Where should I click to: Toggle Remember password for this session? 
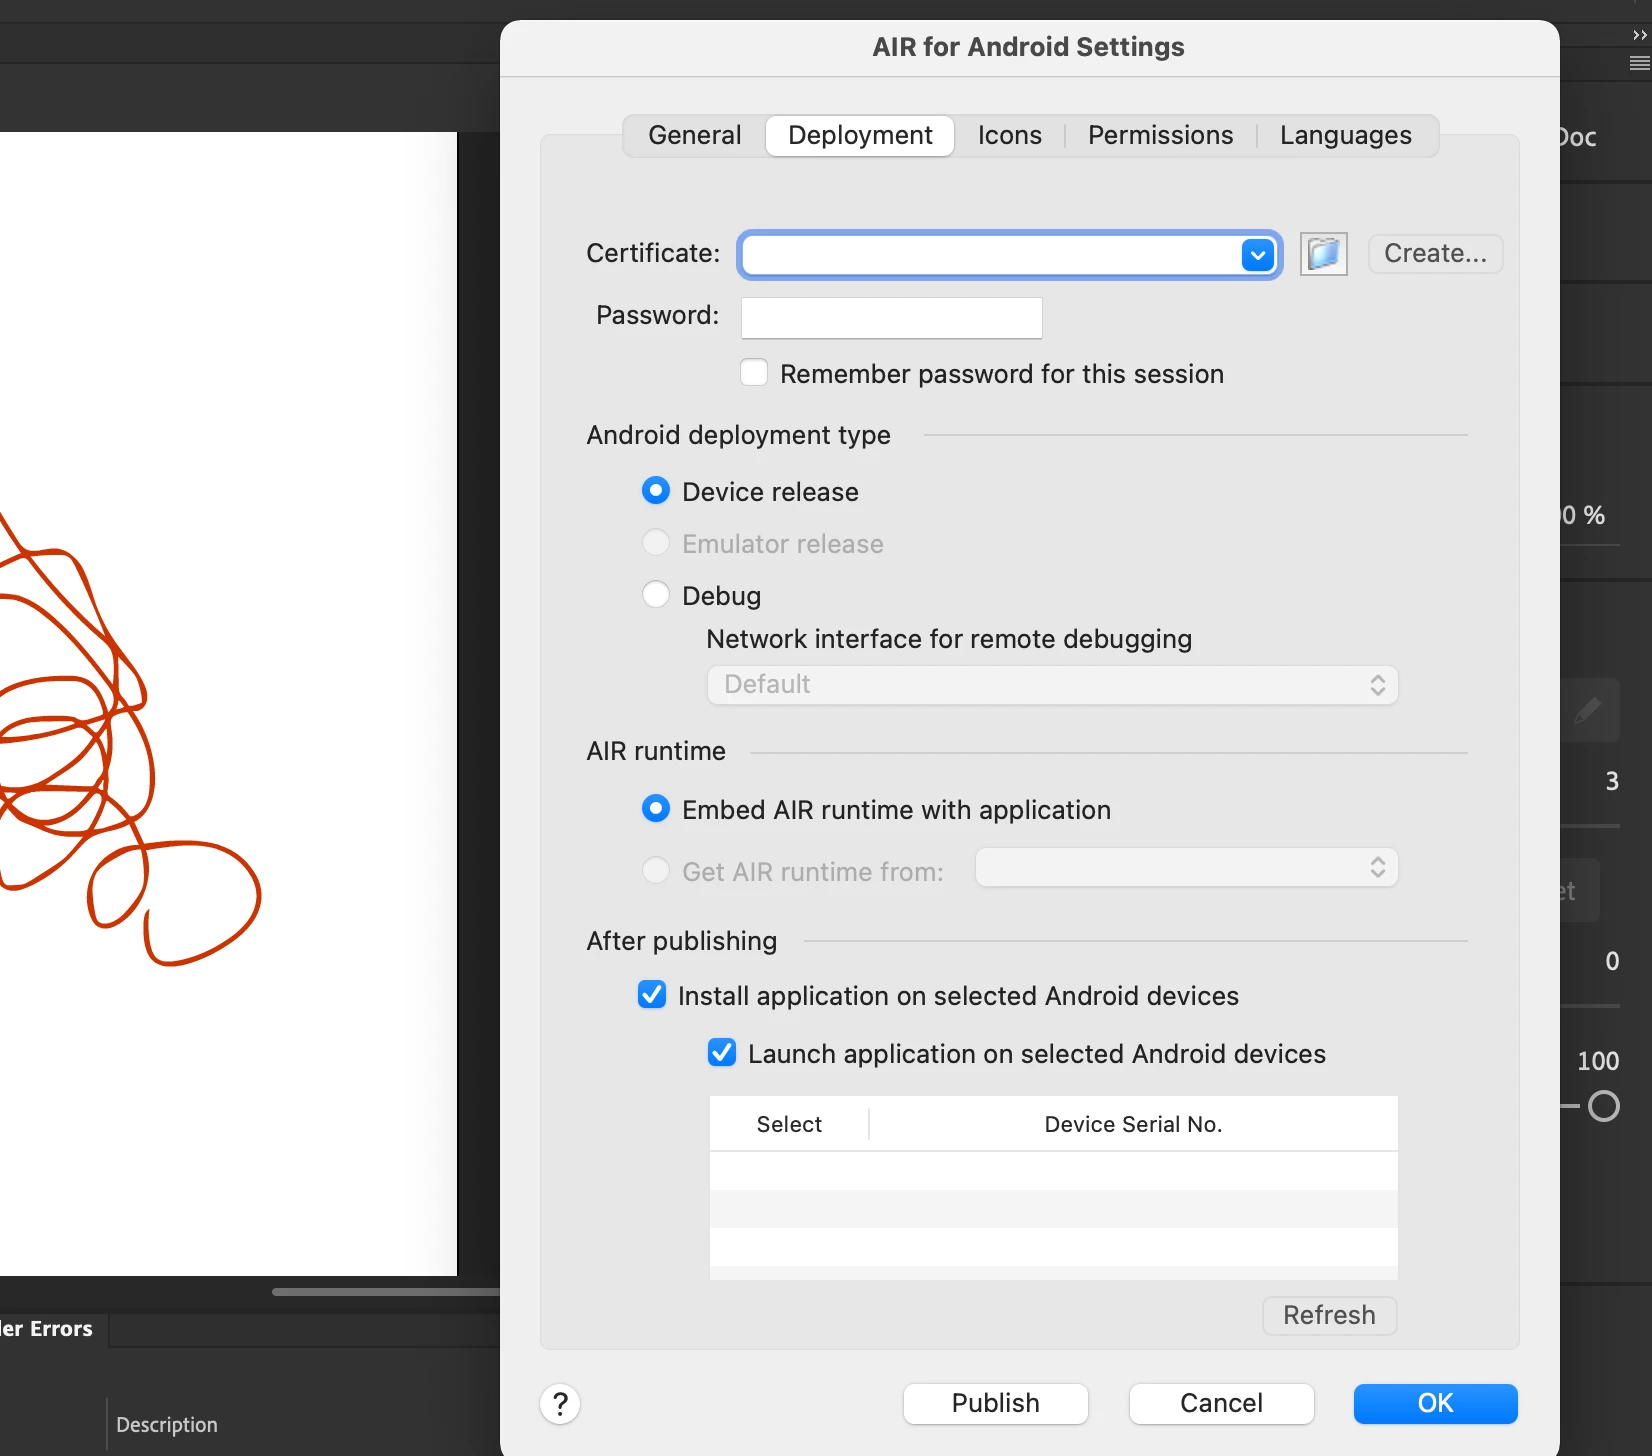[754, 373]
